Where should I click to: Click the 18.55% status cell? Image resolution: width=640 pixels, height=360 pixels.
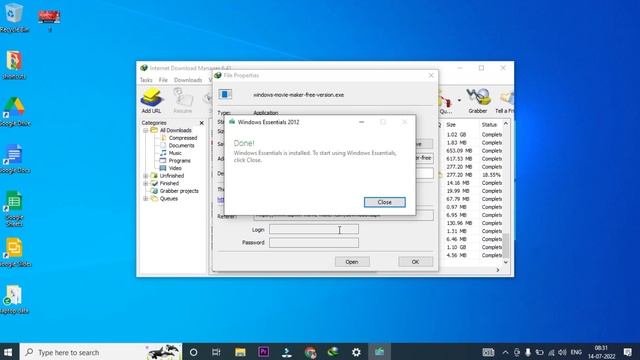pos(491,175)
